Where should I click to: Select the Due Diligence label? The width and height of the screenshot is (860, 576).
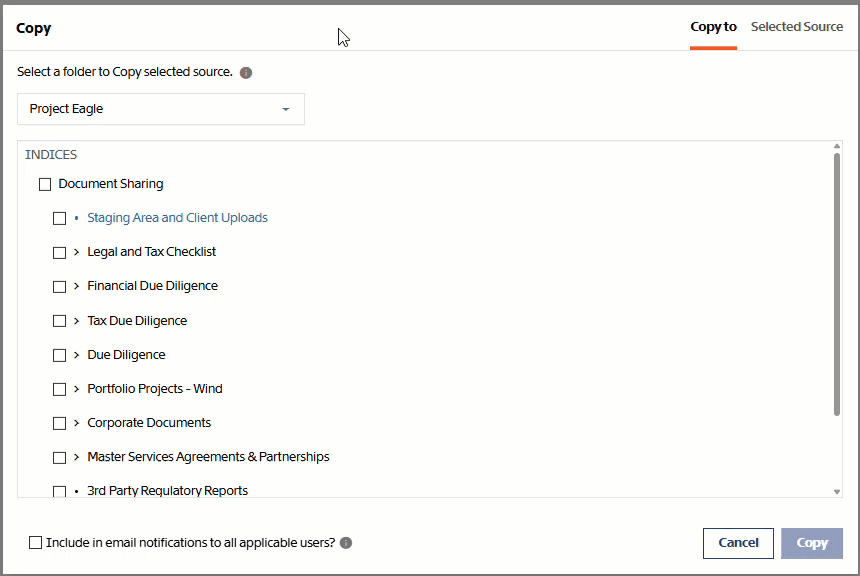click(126, 354)
